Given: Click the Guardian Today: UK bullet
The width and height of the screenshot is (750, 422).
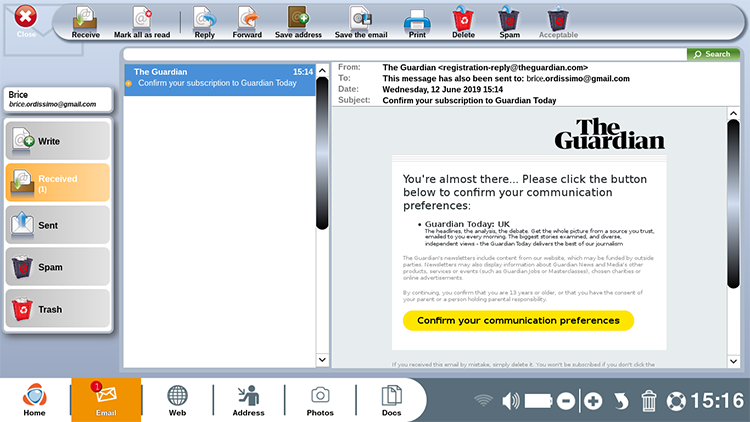Looking at the screenshot, I should (x=467, y=224).
